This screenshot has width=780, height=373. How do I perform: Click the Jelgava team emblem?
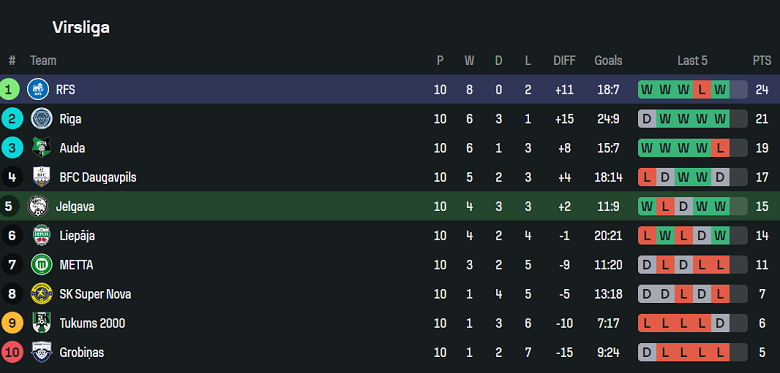coord(38,206)
